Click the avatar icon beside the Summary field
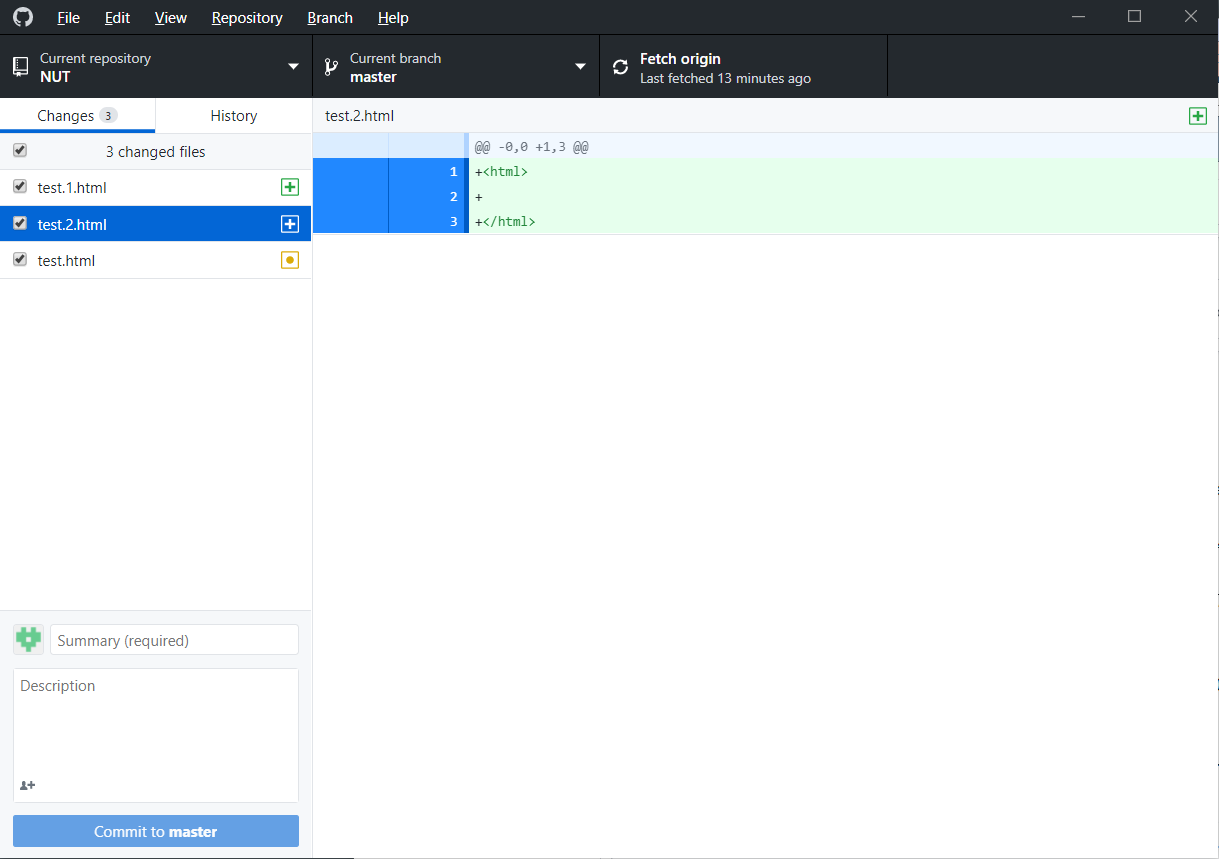 (28, 639)
